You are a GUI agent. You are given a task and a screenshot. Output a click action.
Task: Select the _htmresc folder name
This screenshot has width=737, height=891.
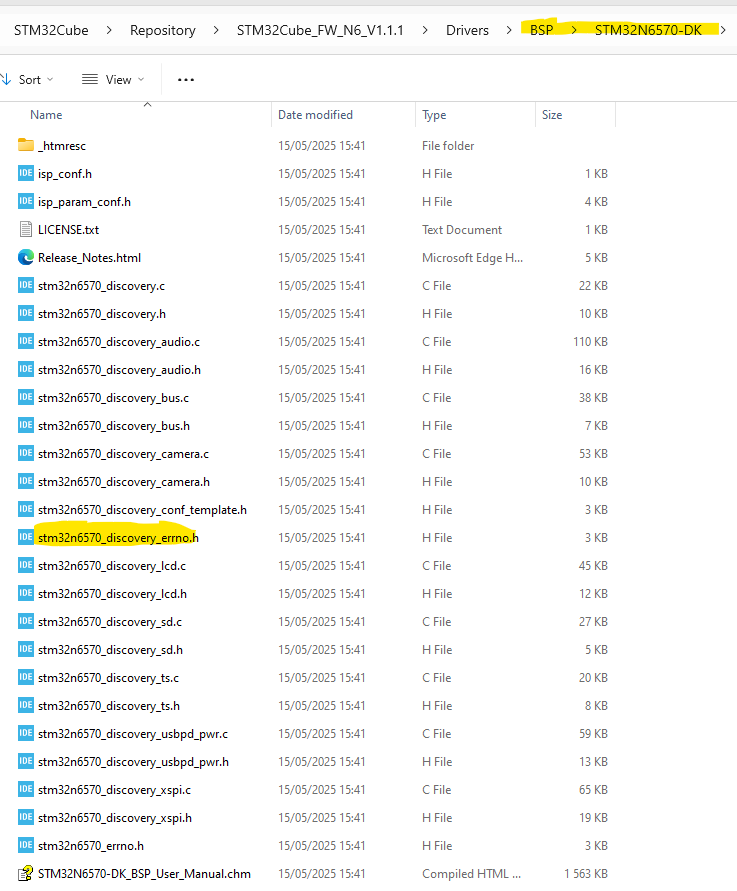[62, 145]
